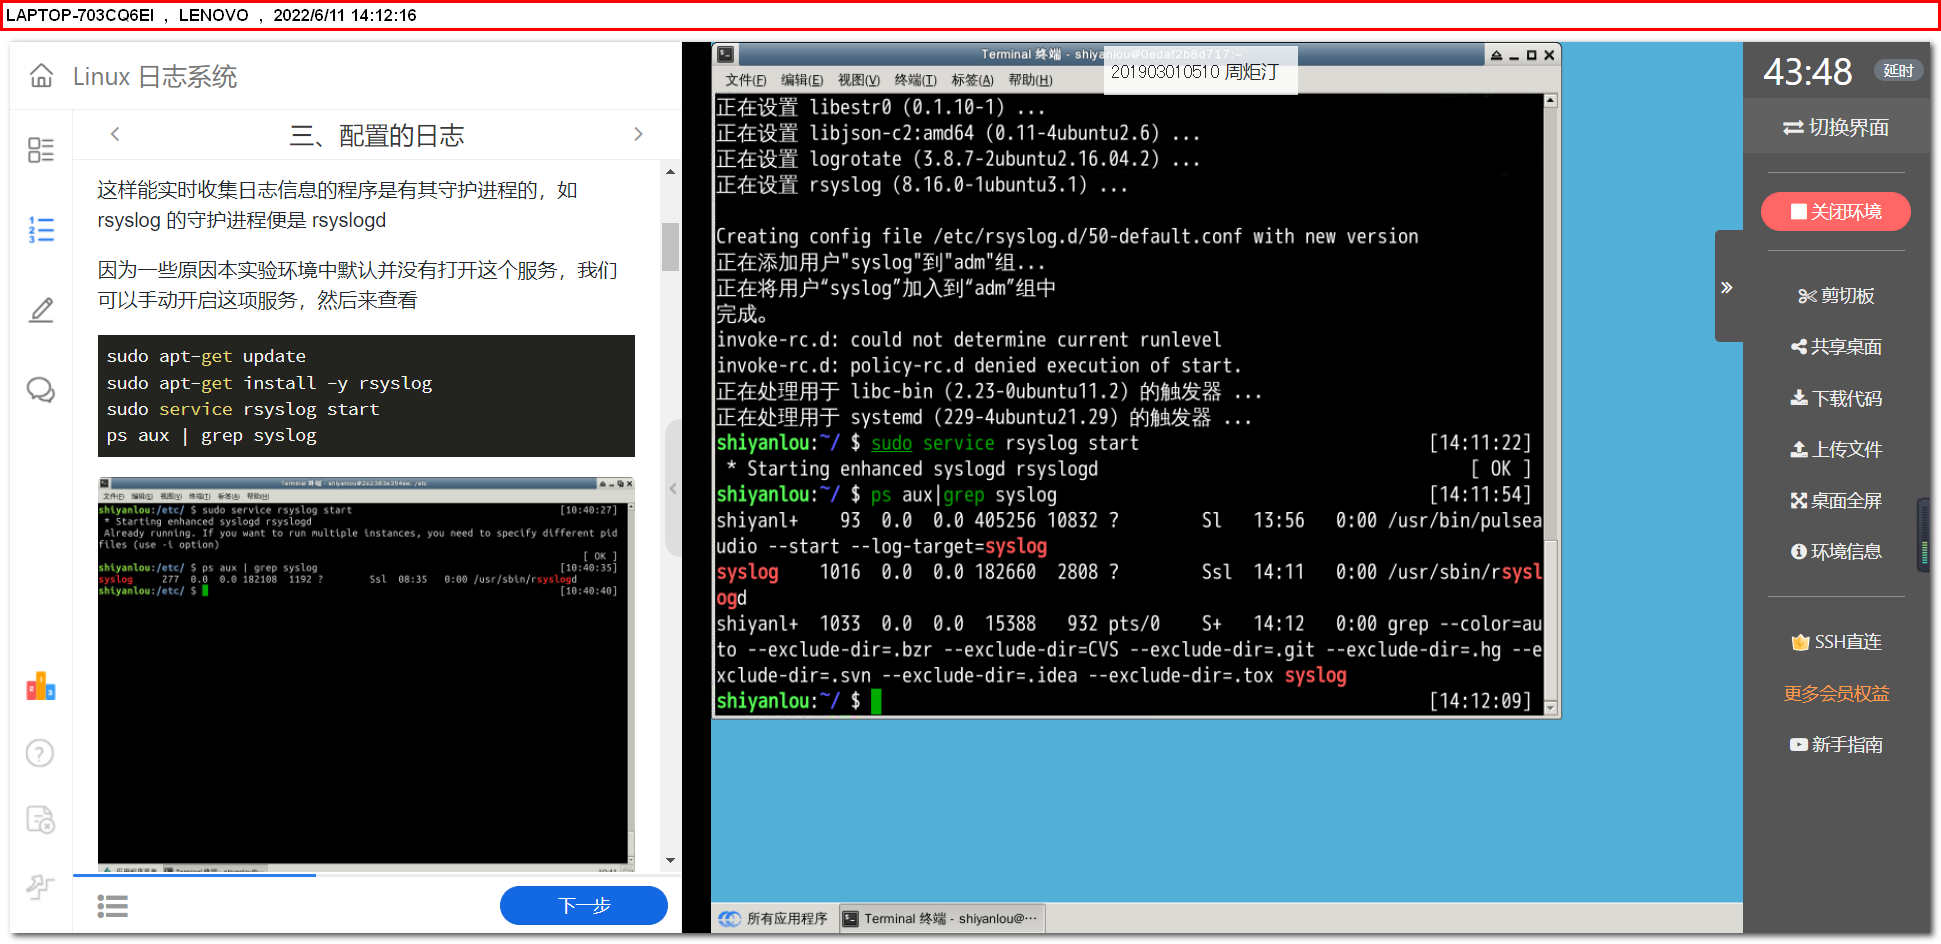Click the help question mark icon
Image resolution: width=1941 pixels, height=944 pixels.
(x=40, y=753)
